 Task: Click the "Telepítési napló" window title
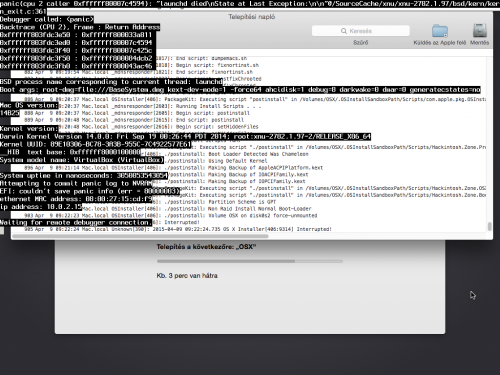coord(252,17)
